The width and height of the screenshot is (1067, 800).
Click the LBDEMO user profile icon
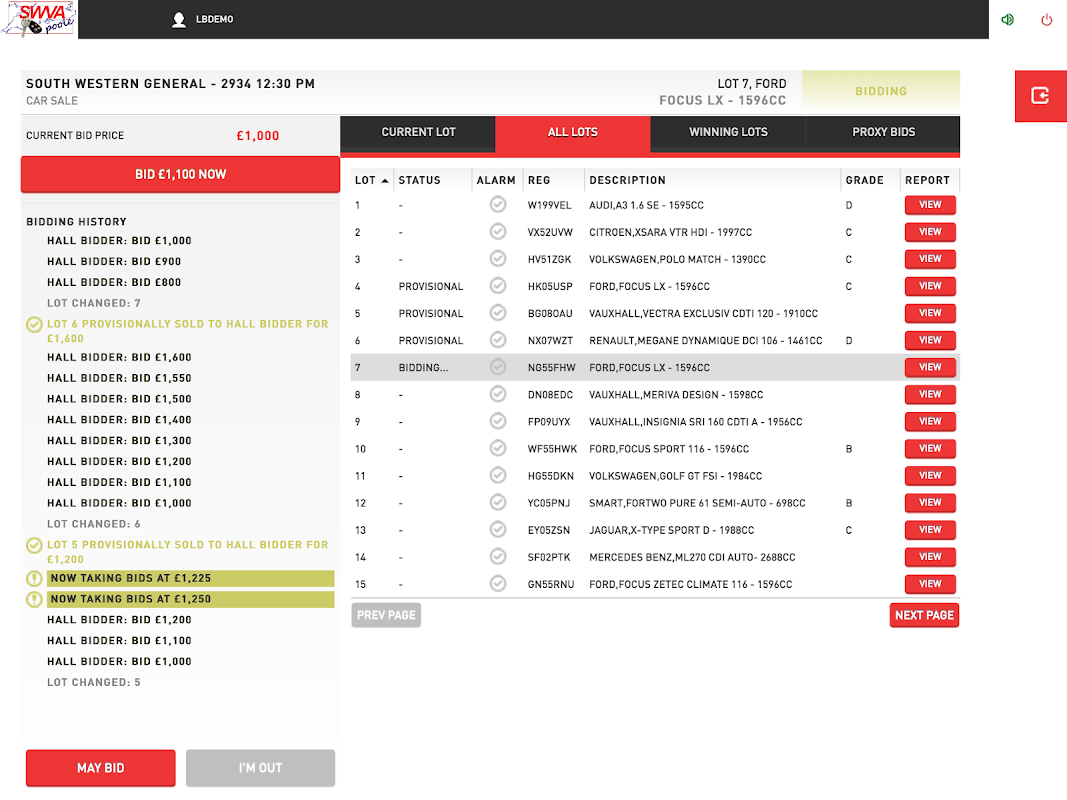pos(179,20)
